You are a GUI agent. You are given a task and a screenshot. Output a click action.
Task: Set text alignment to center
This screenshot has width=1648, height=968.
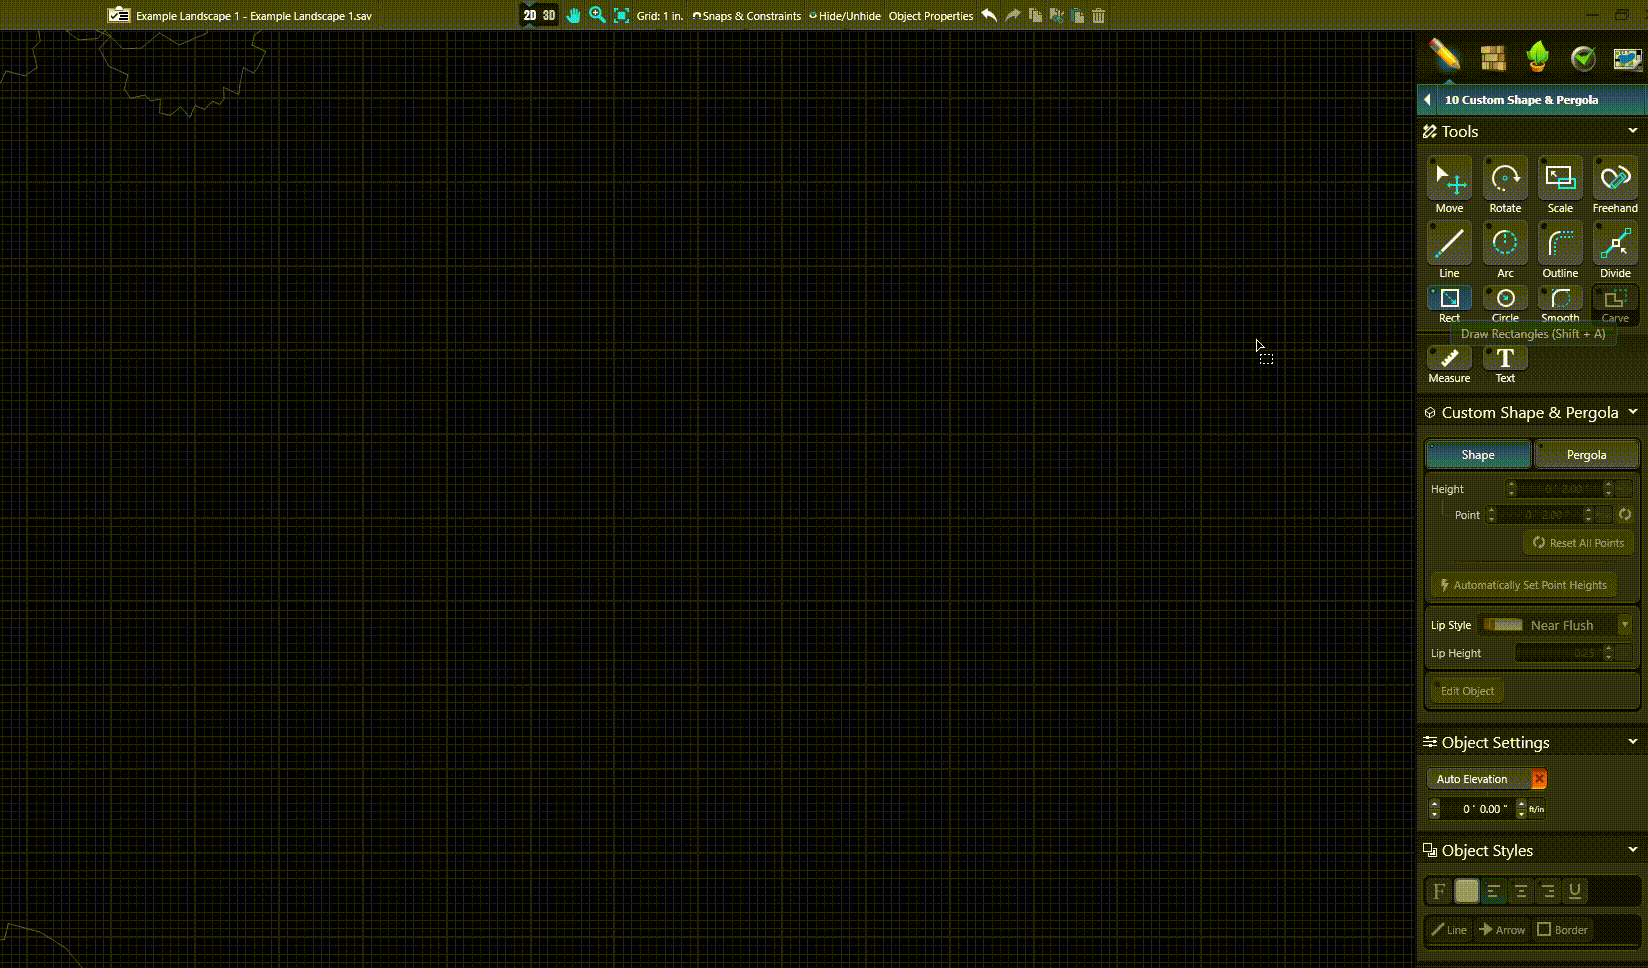[x=1521, y=891]
